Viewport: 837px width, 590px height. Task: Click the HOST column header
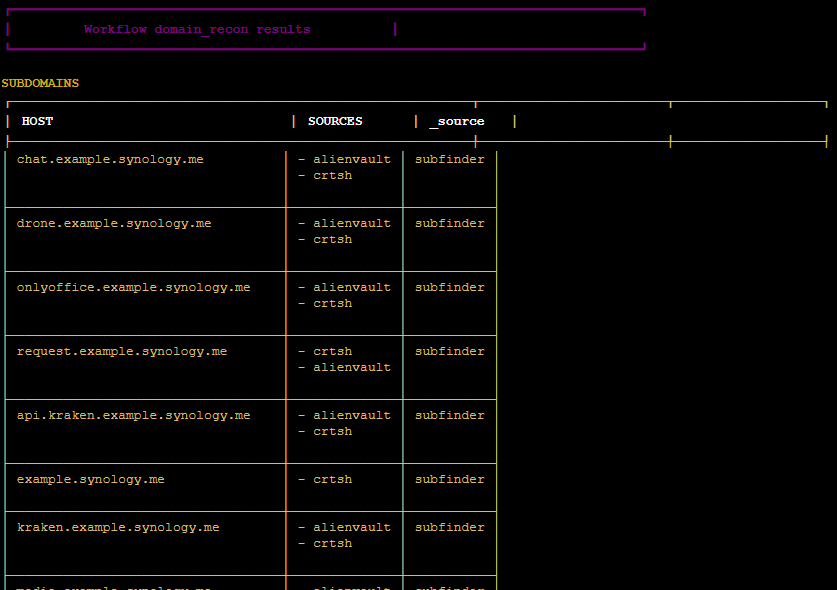pyautogui.click(x=37, y=121)
